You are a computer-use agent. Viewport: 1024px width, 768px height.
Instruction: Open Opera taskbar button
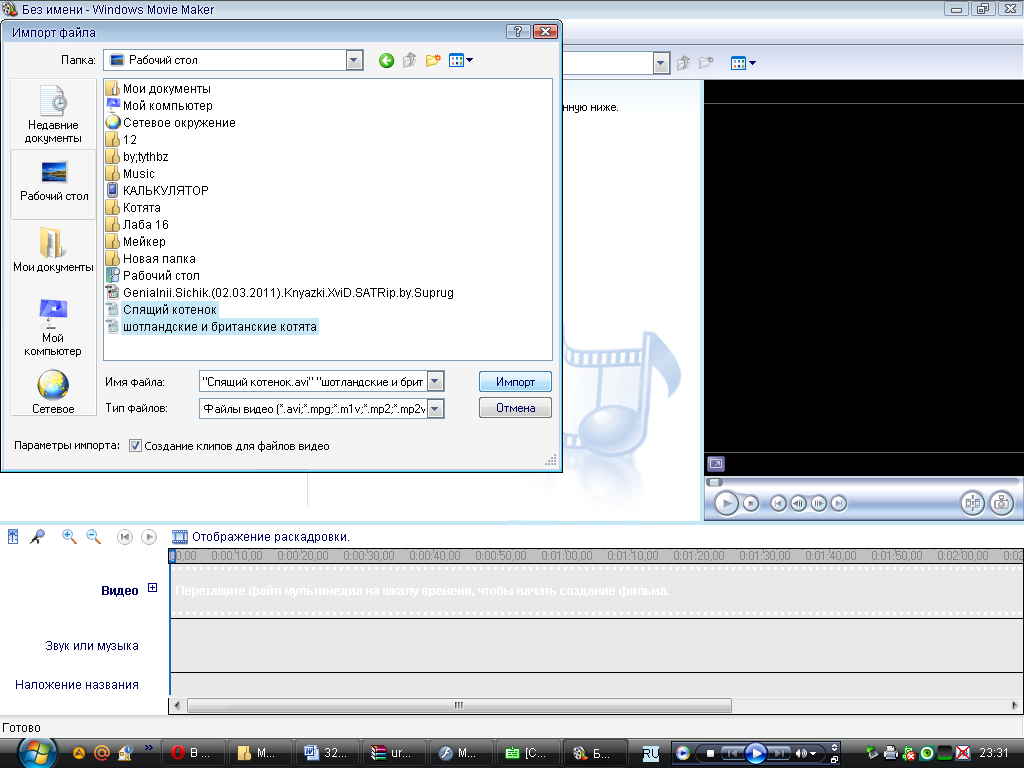(194, 753)
